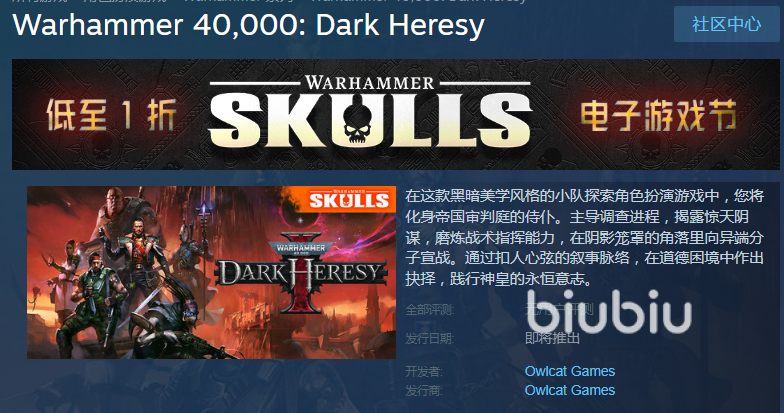
Task: Click the game description paragraph
Action: click(x=584, y=237)
